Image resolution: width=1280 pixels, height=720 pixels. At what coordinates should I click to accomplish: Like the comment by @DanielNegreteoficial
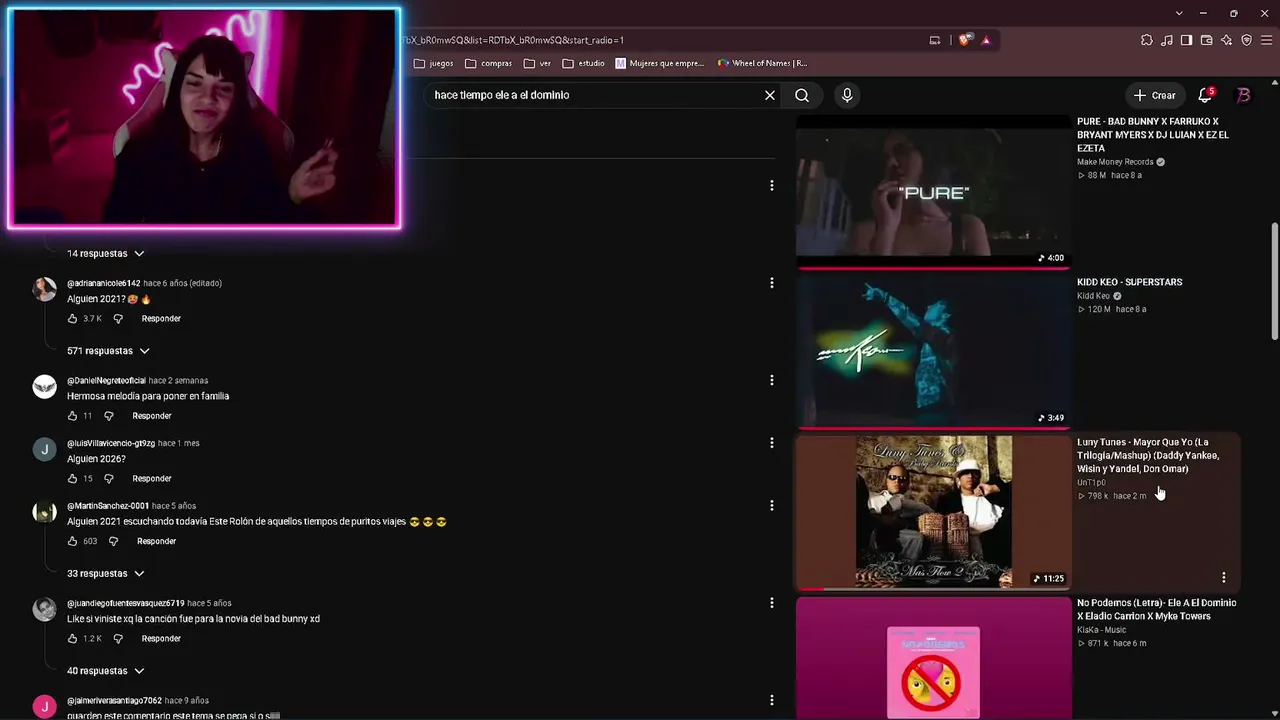(x=72, y=416)
